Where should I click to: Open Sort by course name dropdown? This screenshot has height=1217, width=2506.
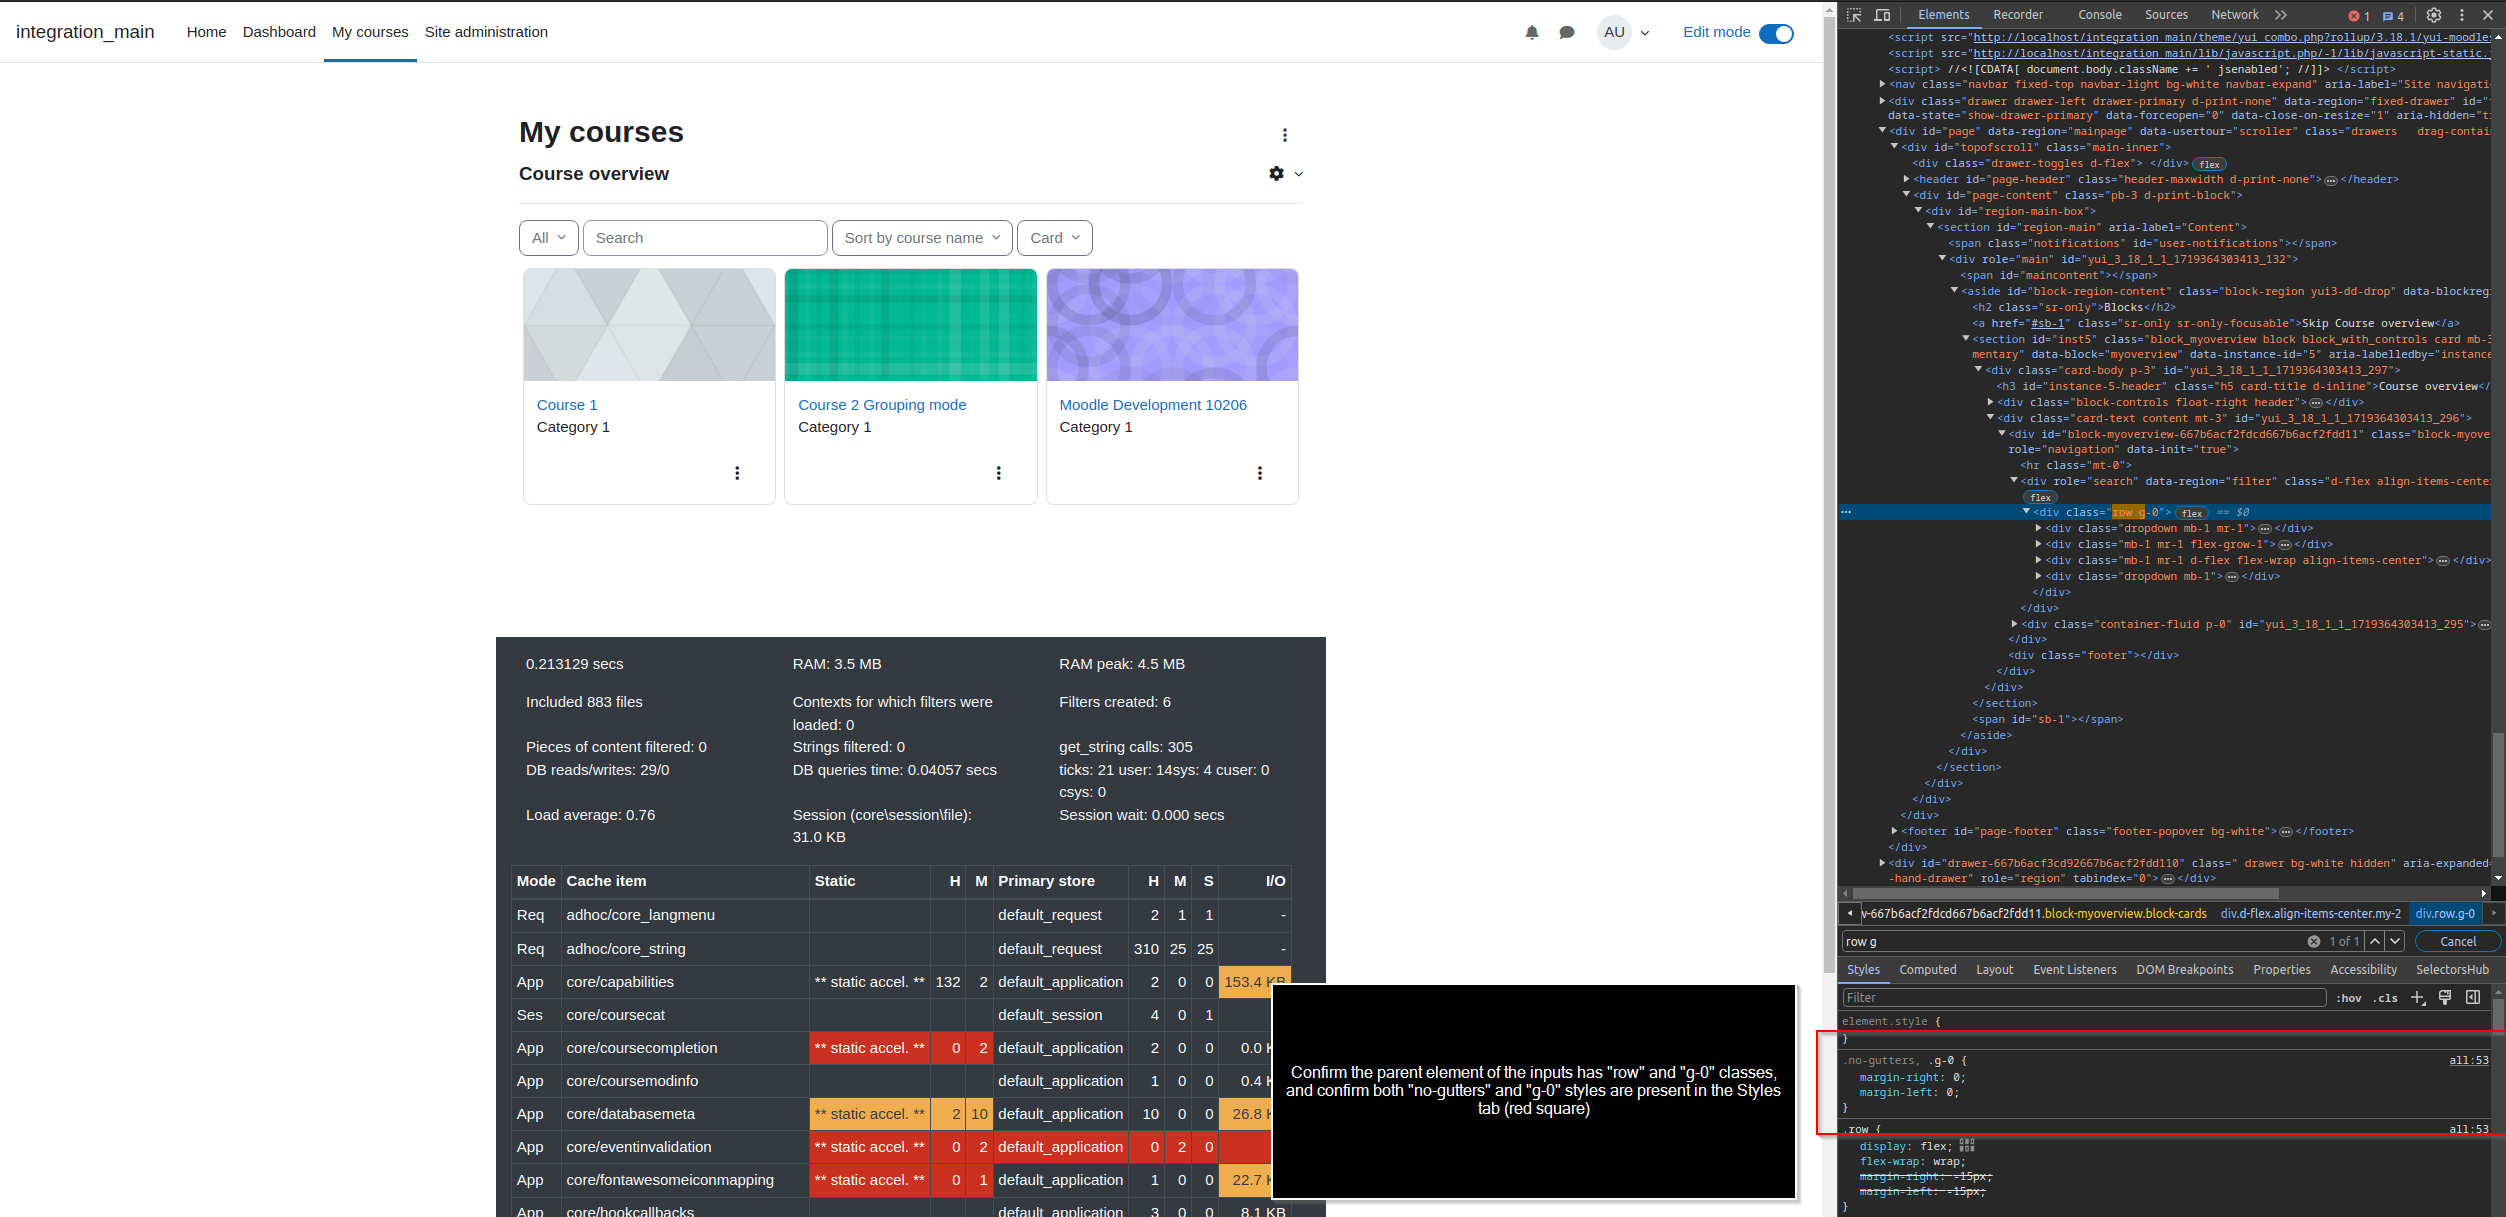click(x=922, y=238)
